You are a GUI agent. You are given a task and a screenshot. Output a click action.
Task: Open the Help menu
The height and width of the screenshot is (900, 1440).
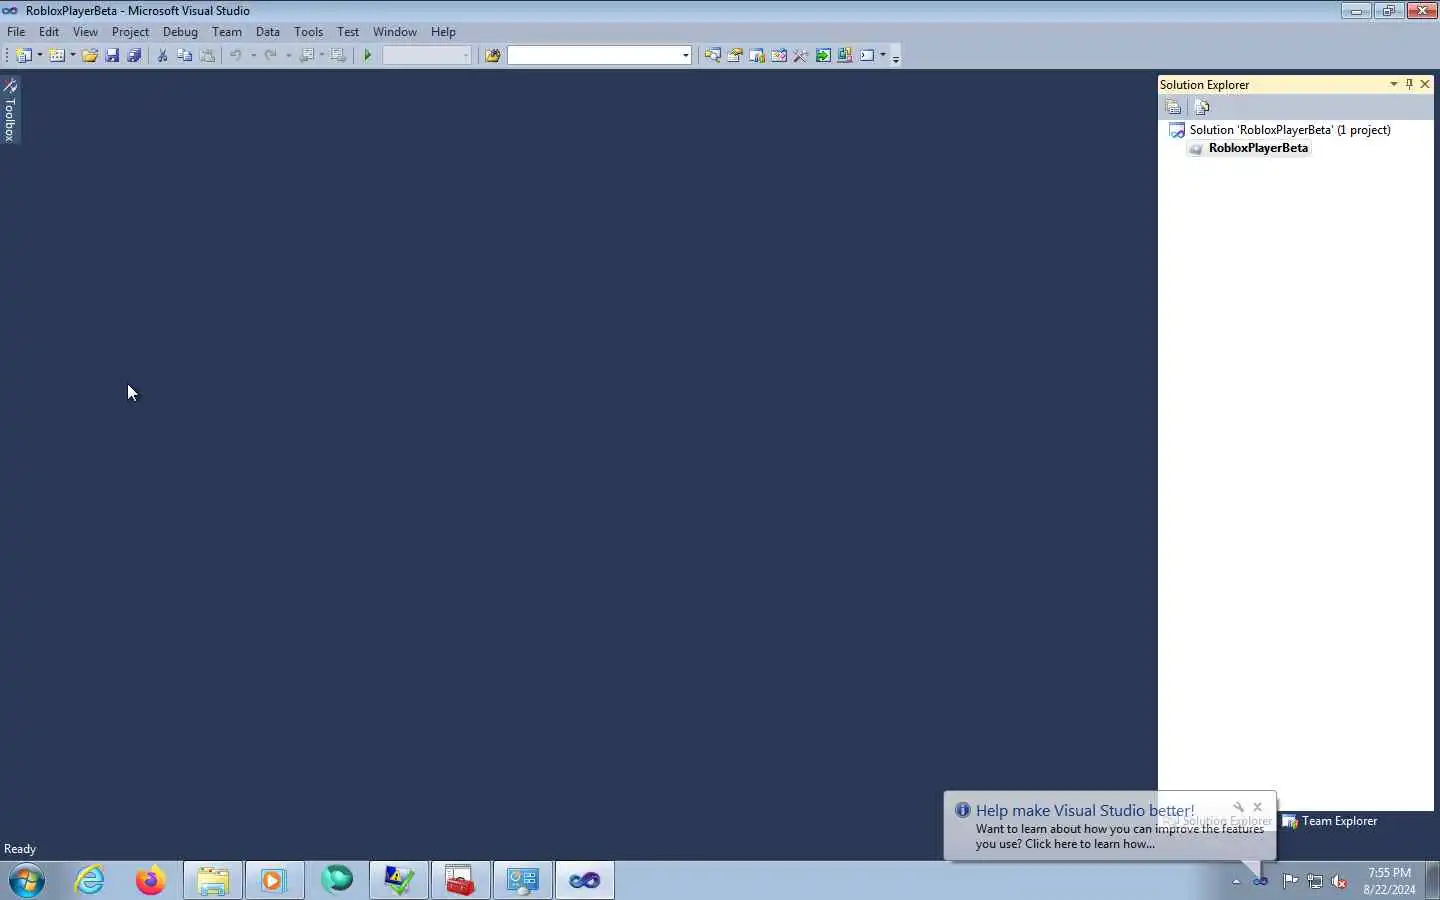coord(443,32)
